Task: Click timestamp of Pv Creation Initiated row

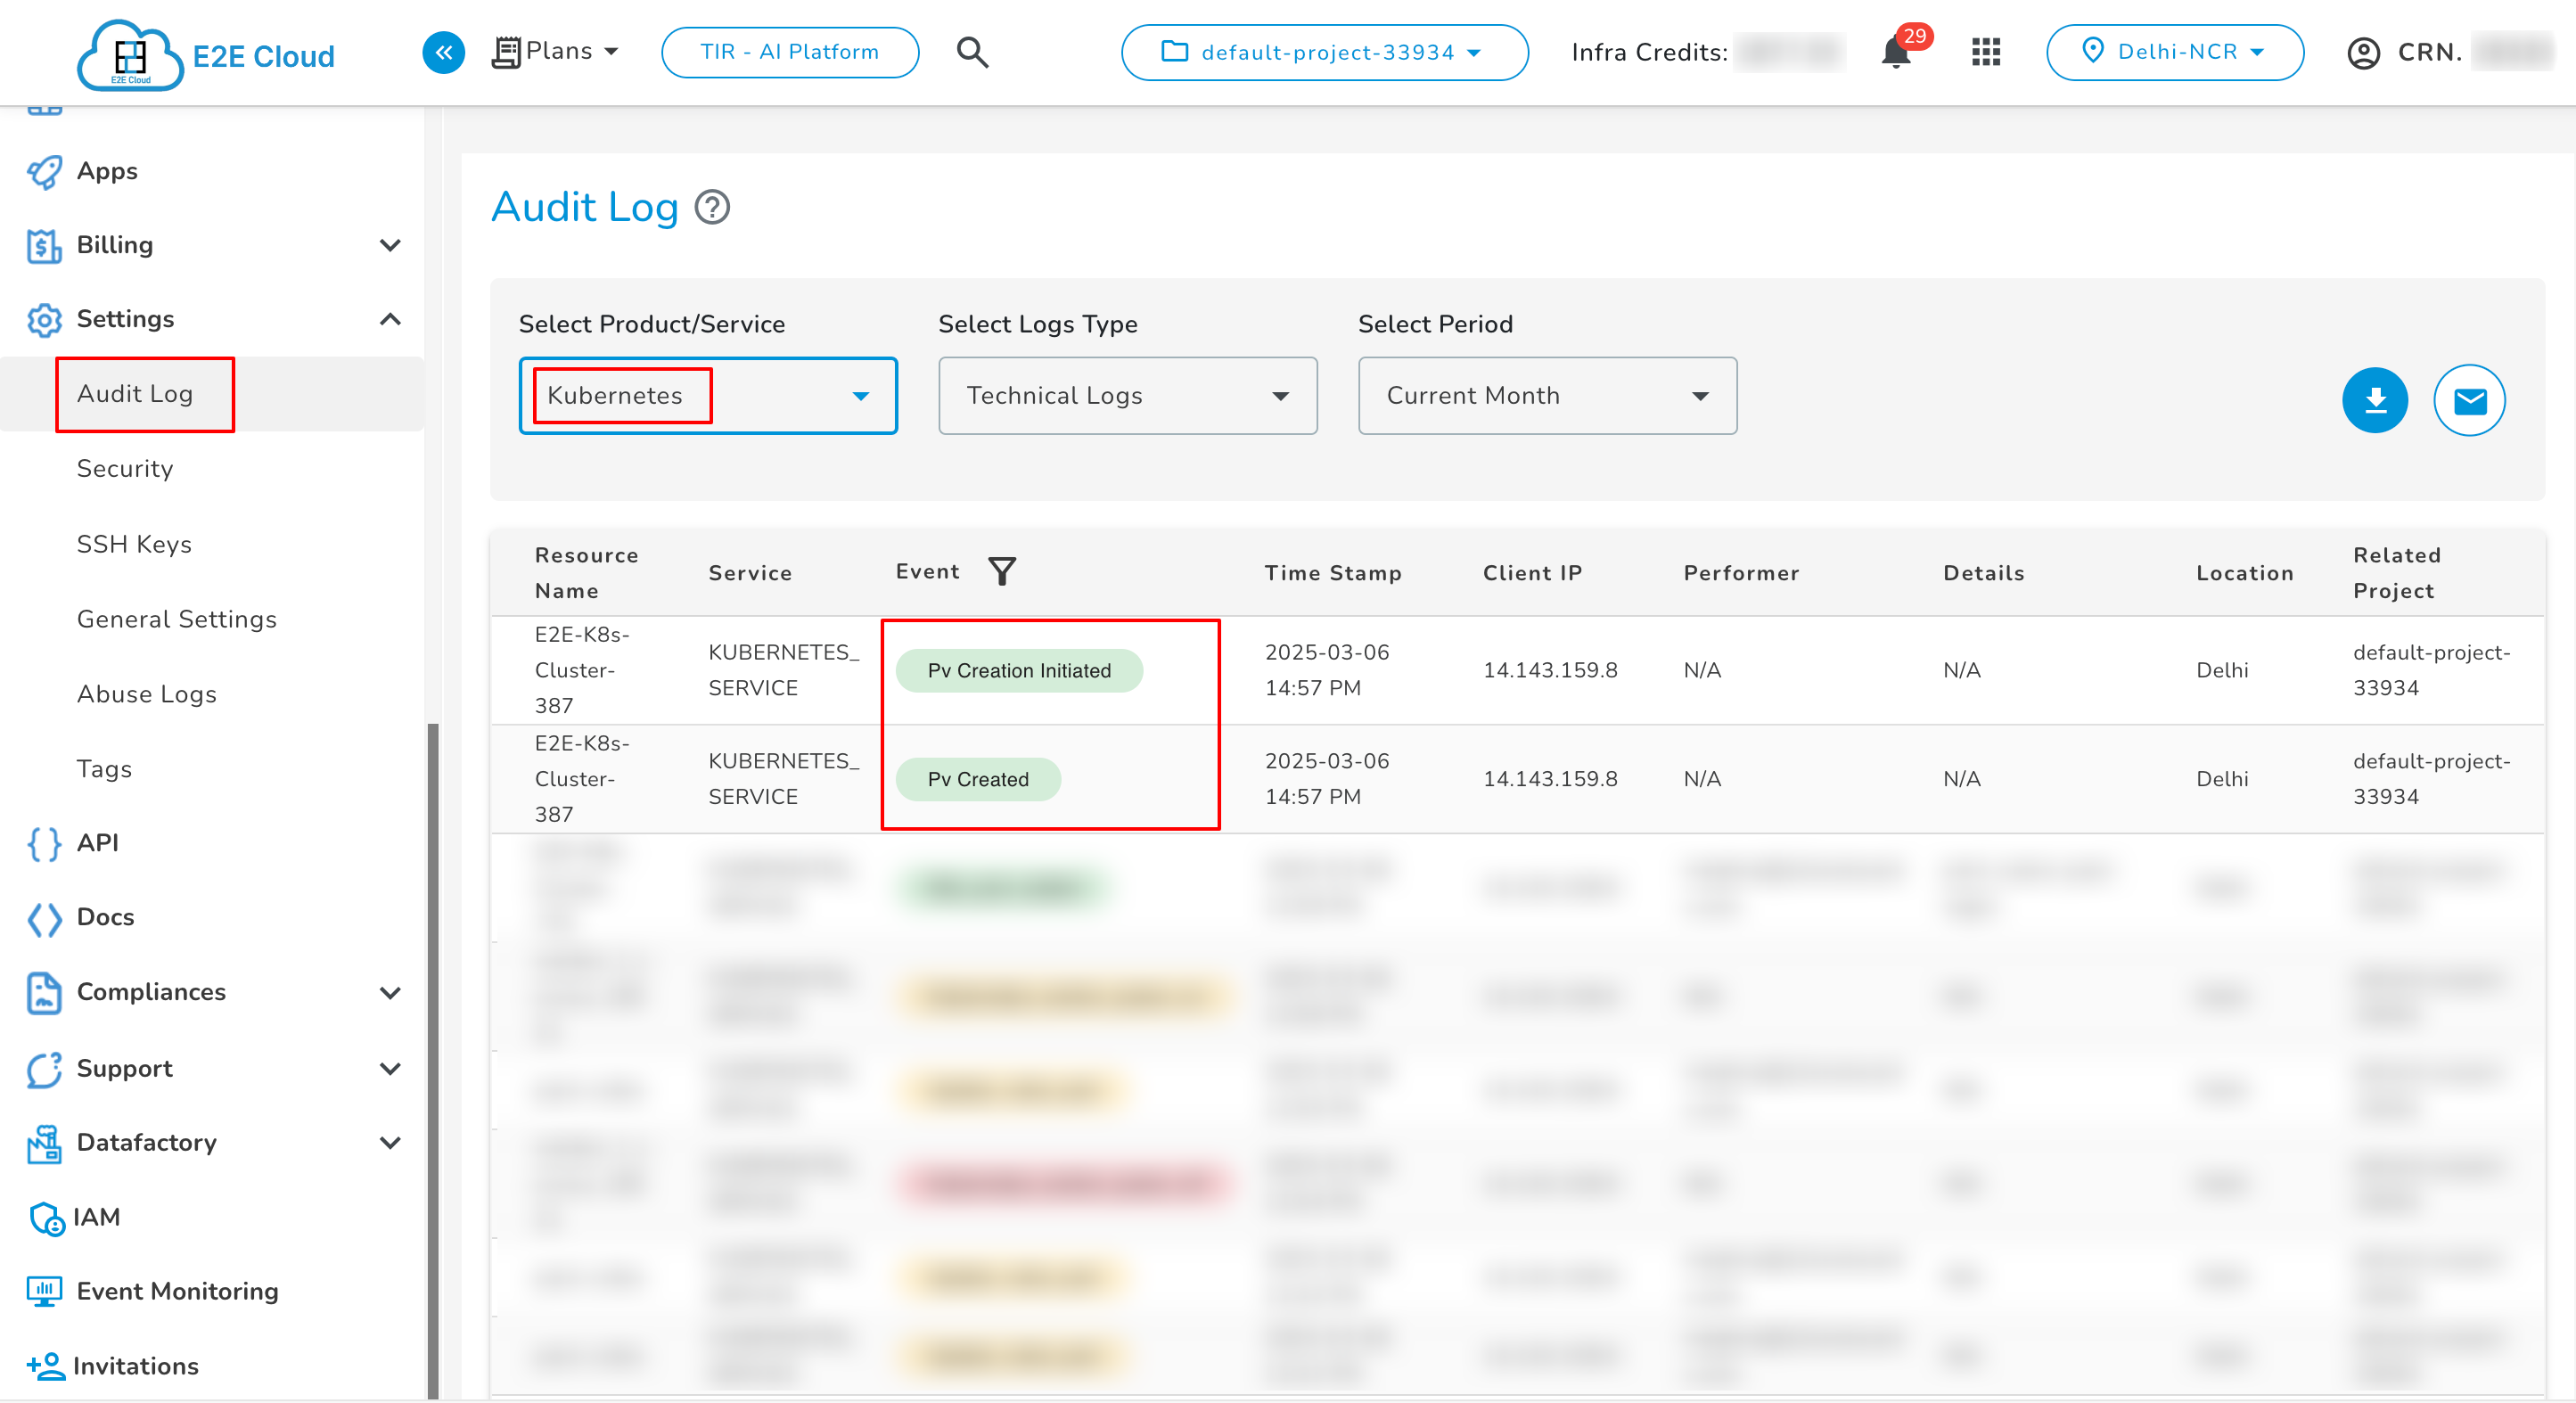Action: point(1327,670)
